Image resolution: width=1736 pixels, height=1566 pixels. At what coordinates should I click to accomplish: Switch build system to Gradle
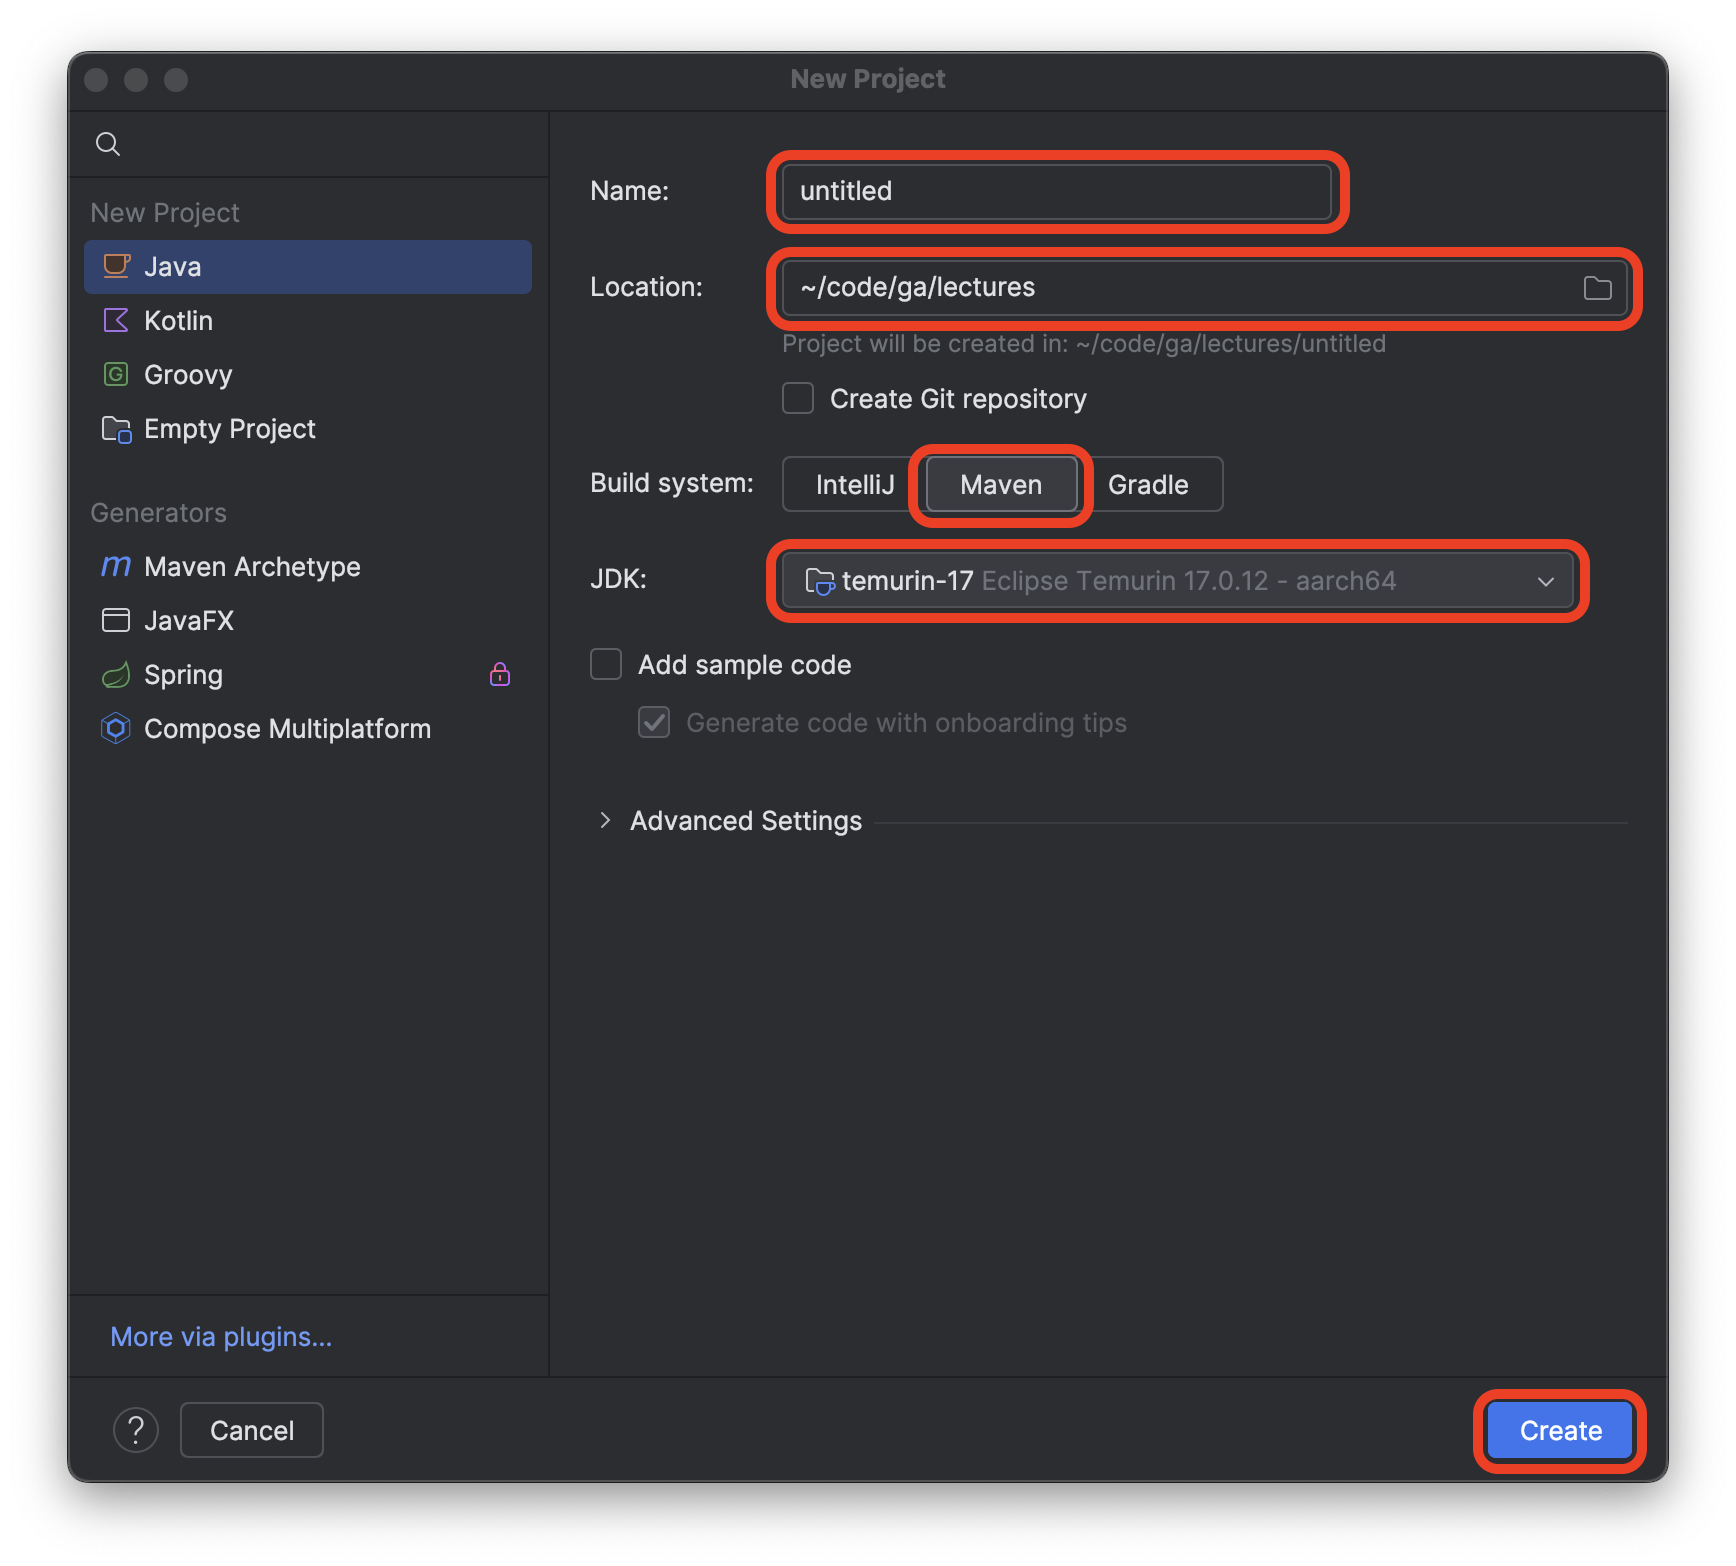(x=1148, y=484)
